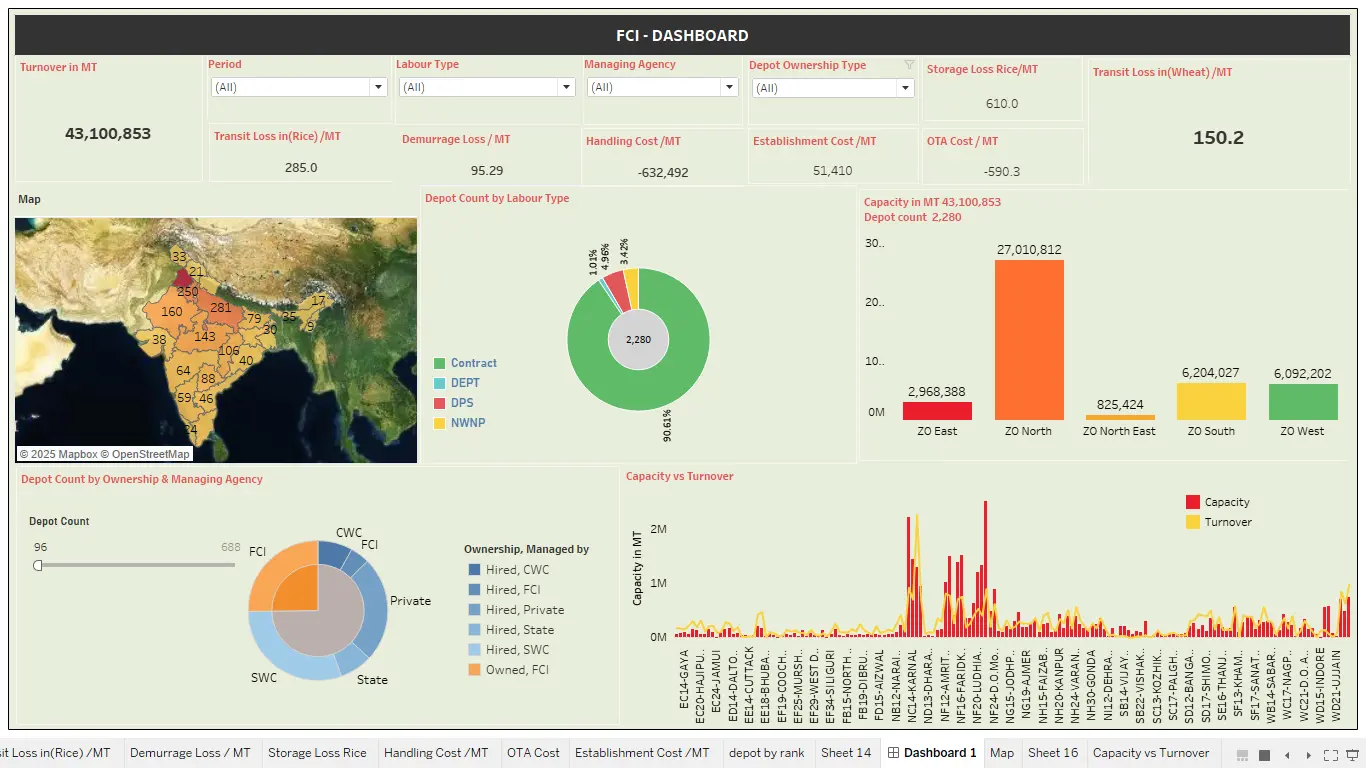Click filter funnel icon on Depot Ownership Type
Viewport: 1366px width, 768px height.
909,65
